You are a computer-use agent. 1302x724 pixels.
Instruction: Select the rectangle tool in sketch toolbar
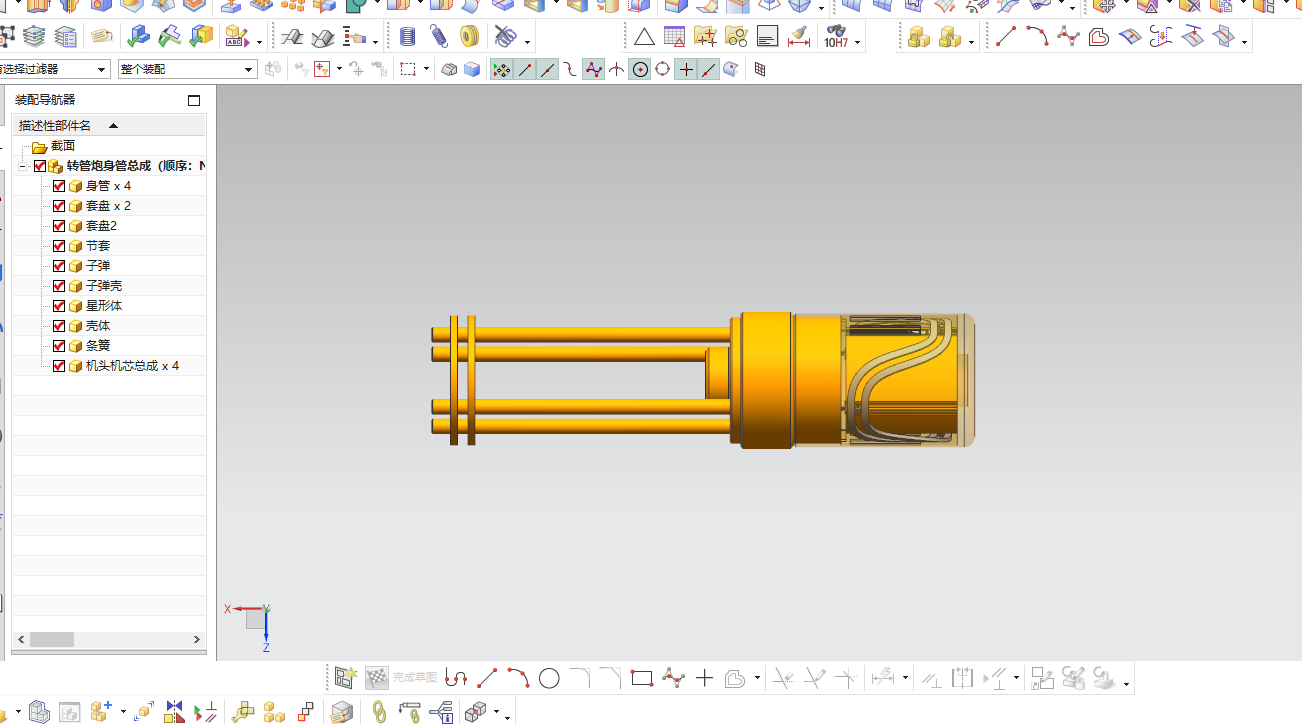coord(642,679)
